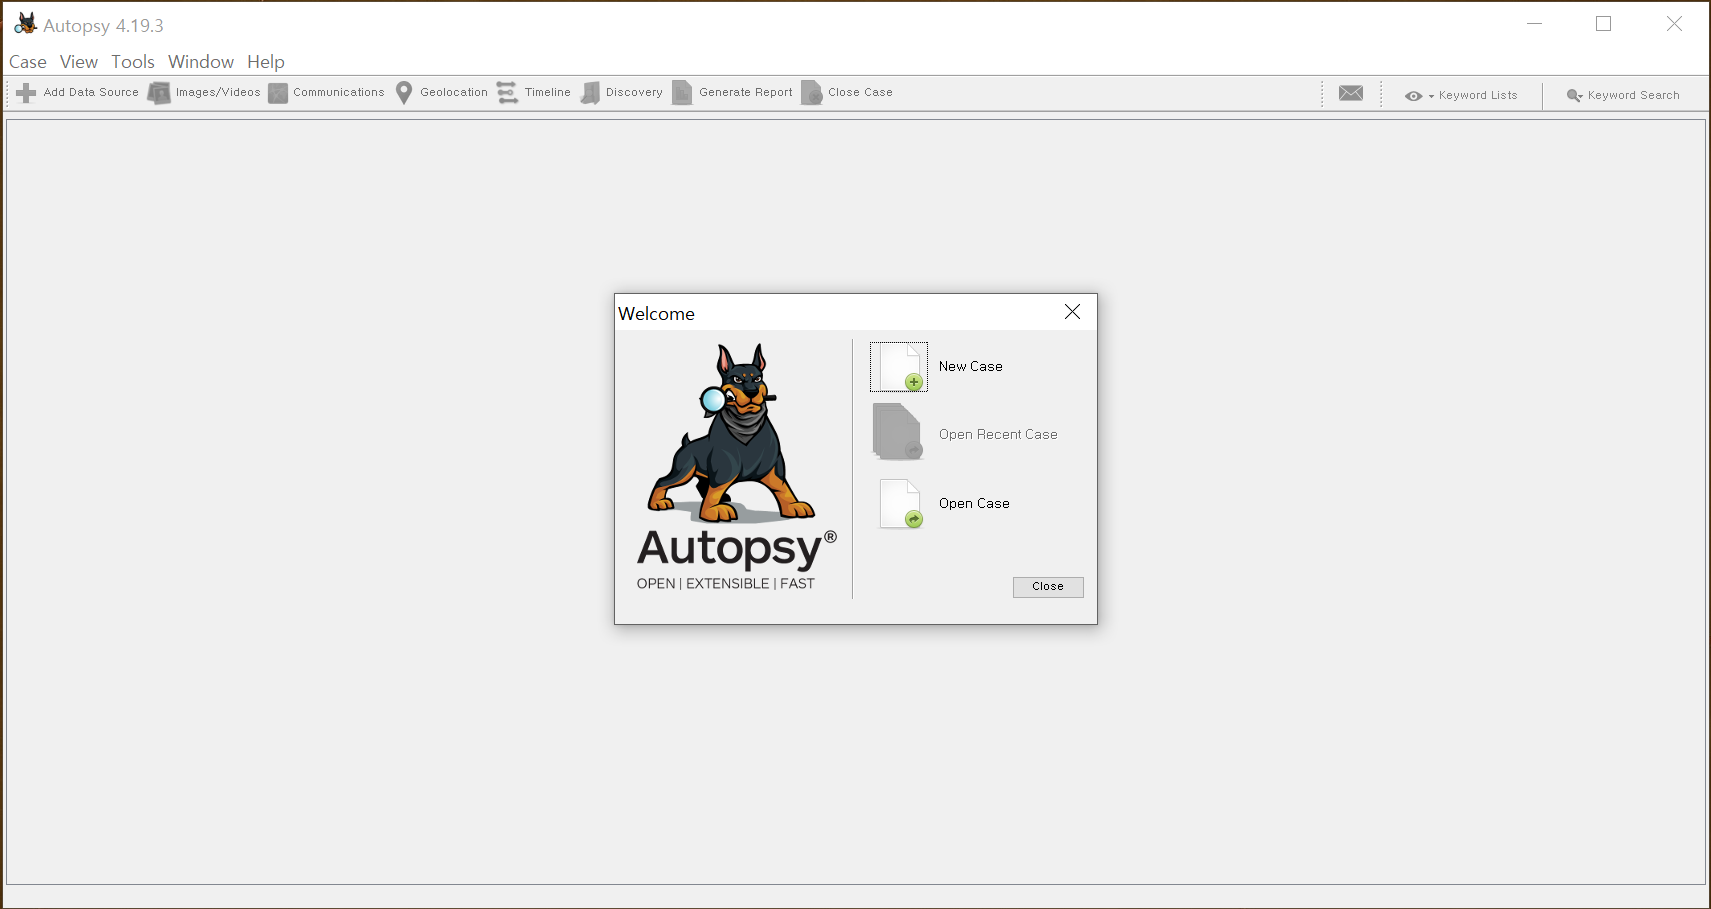Viewport: 1711px width, 909px height.
Task: Click the Open Case label
Action: [974, 504]
